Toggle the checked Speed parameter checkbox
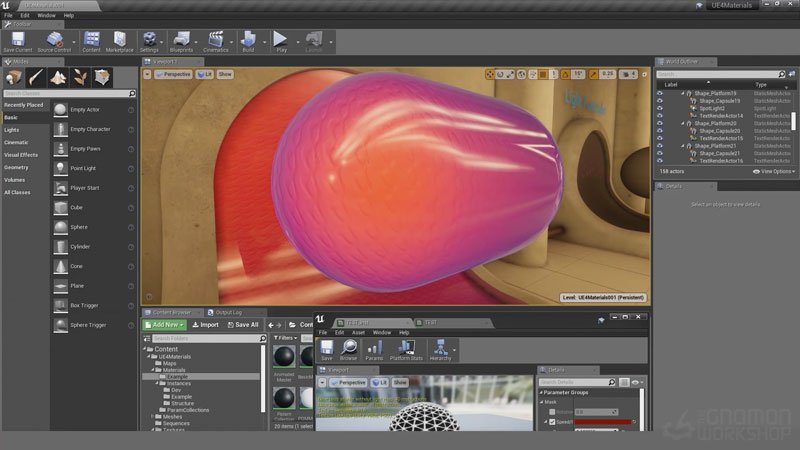This screenshot has height=450, width=800. point(552,422)
